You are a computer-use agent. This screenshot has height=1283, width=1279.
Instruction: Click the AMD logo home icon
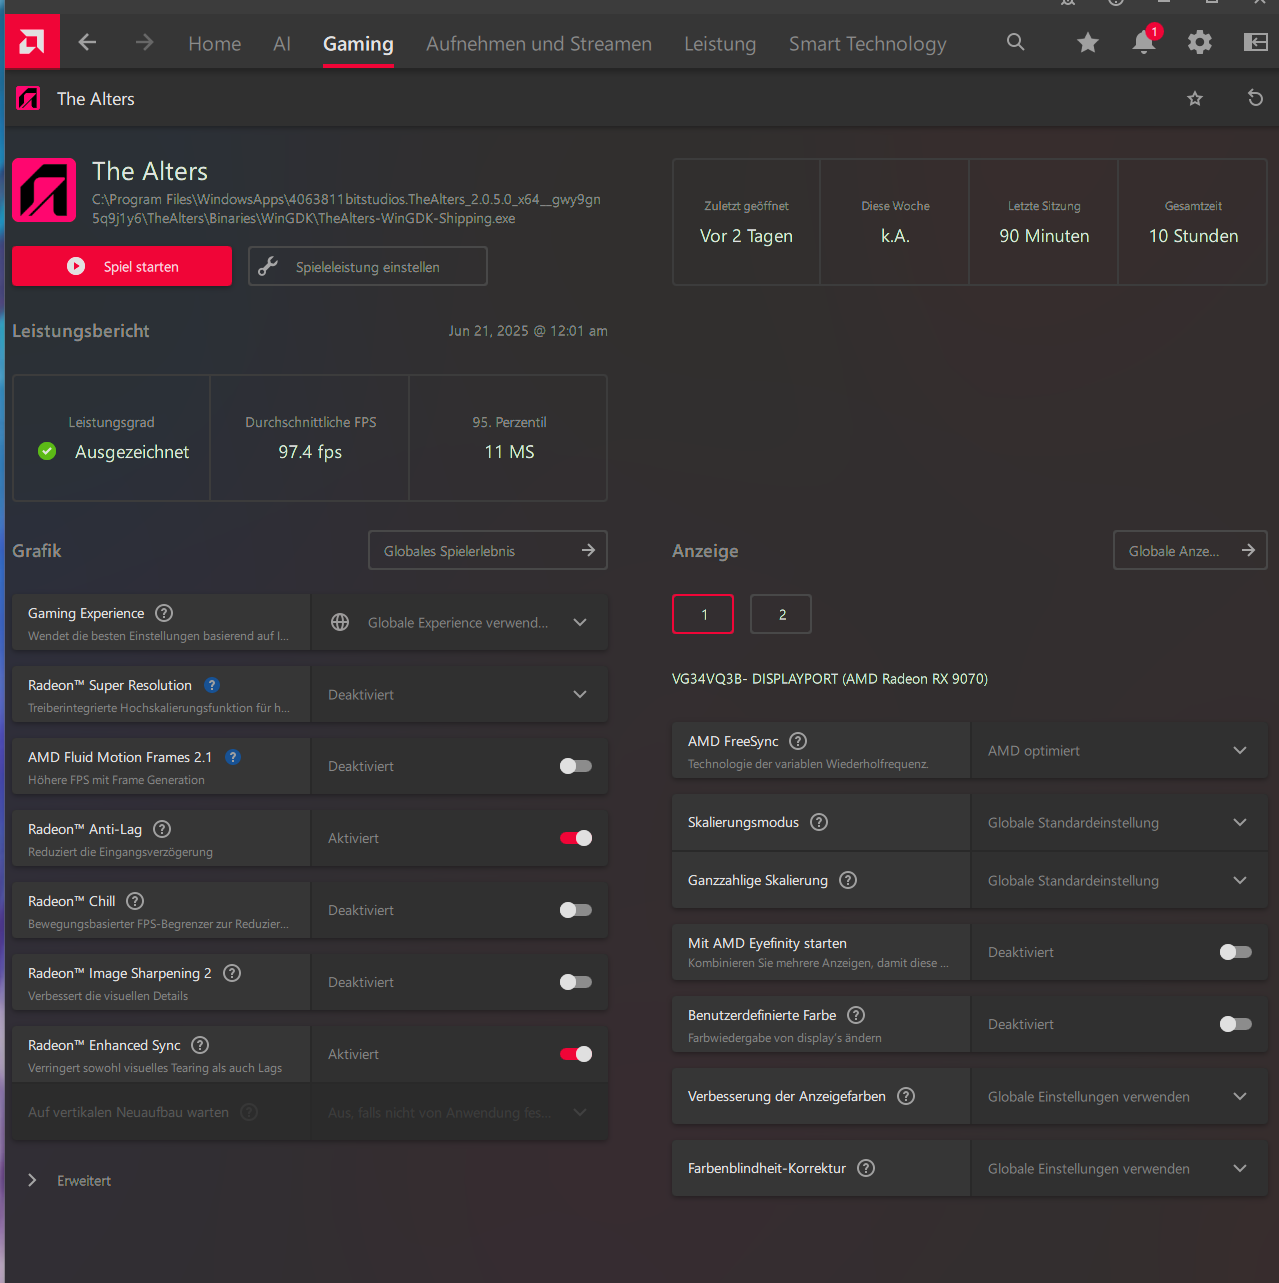(32, 42)
